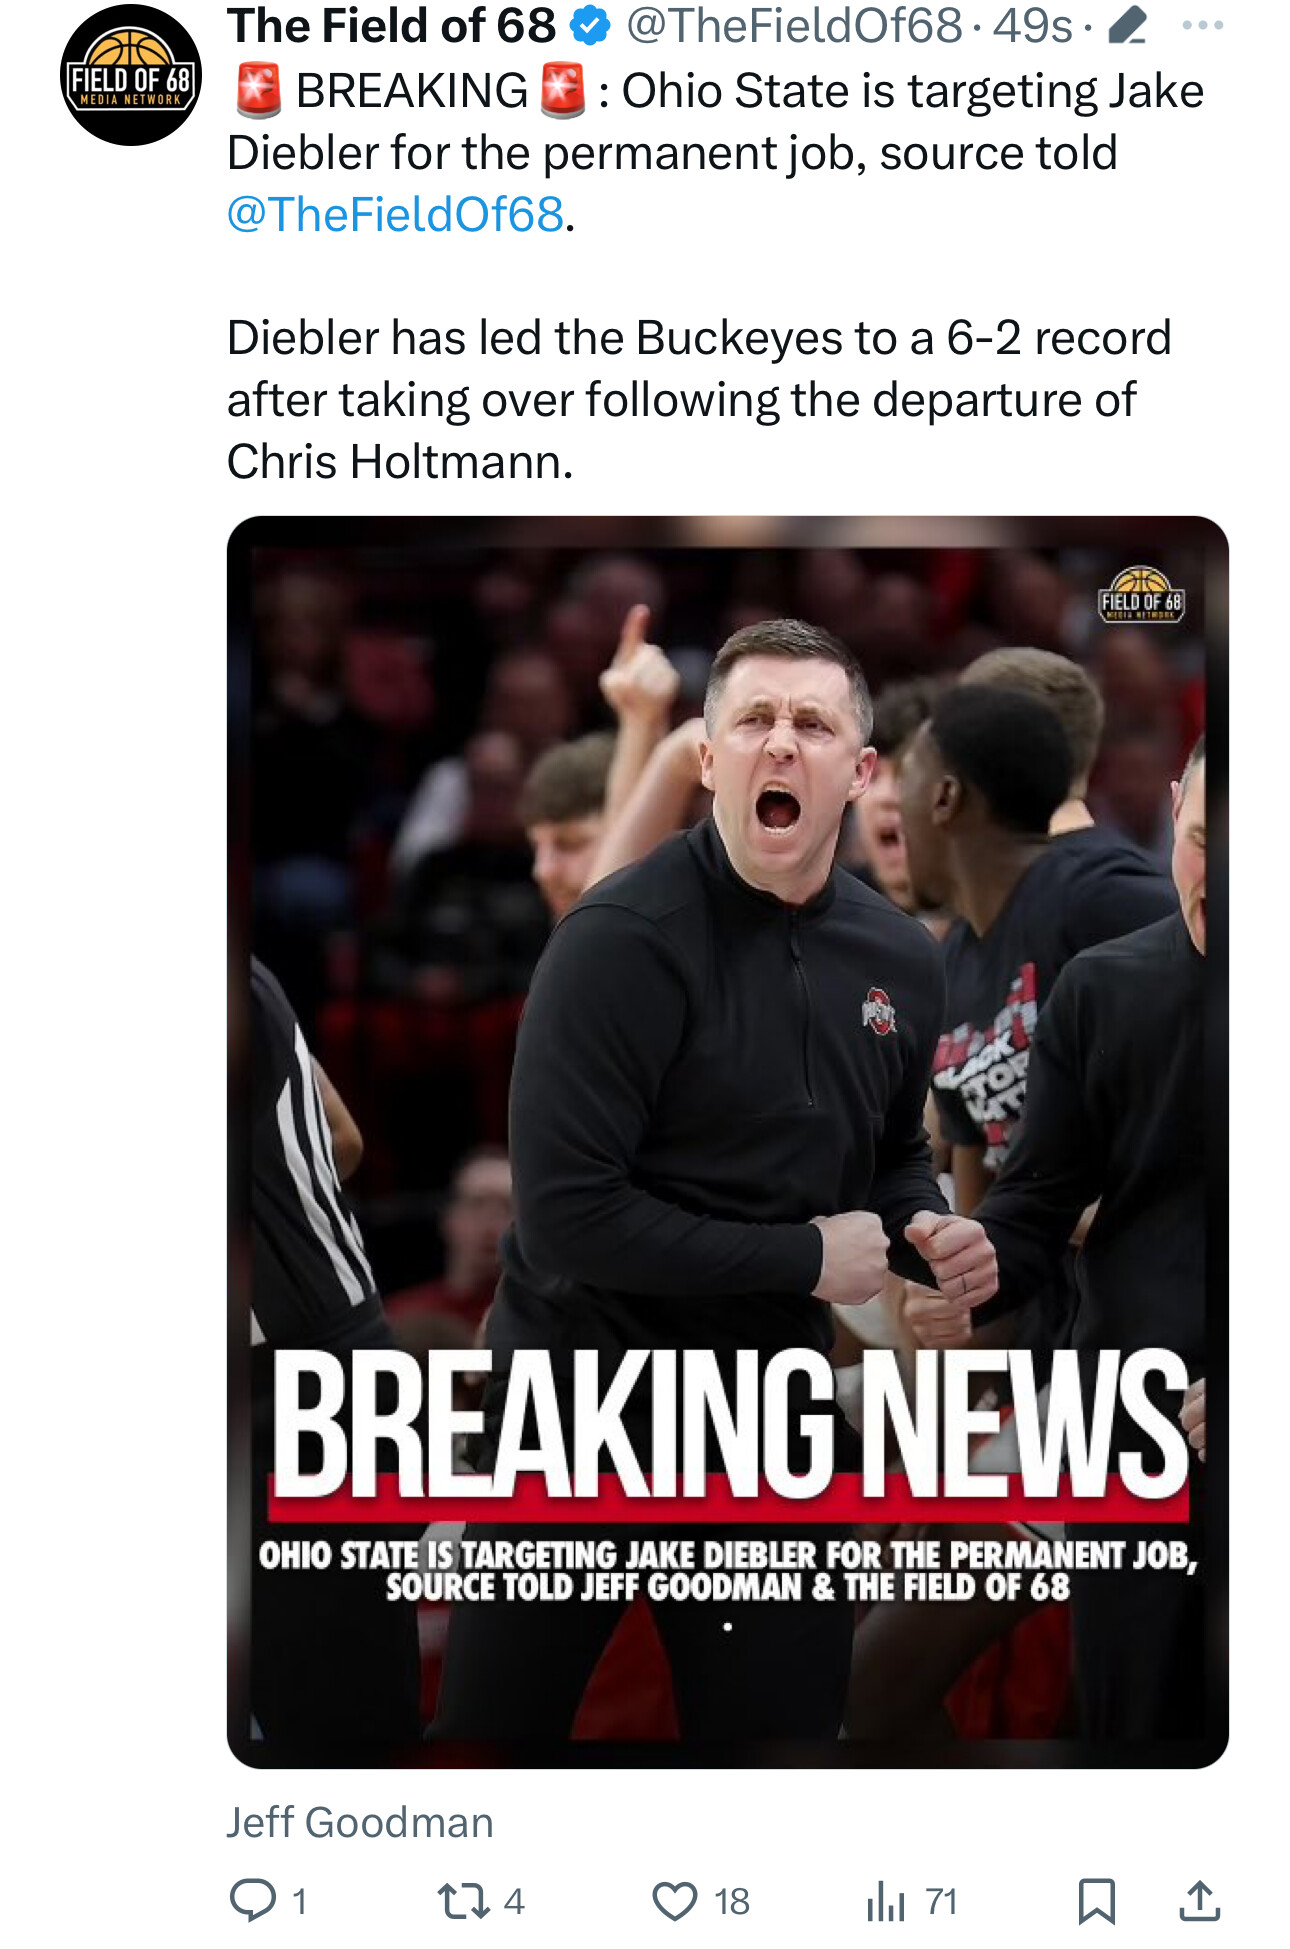
Task: Bookmark this tweet
Action: 1097,1900
